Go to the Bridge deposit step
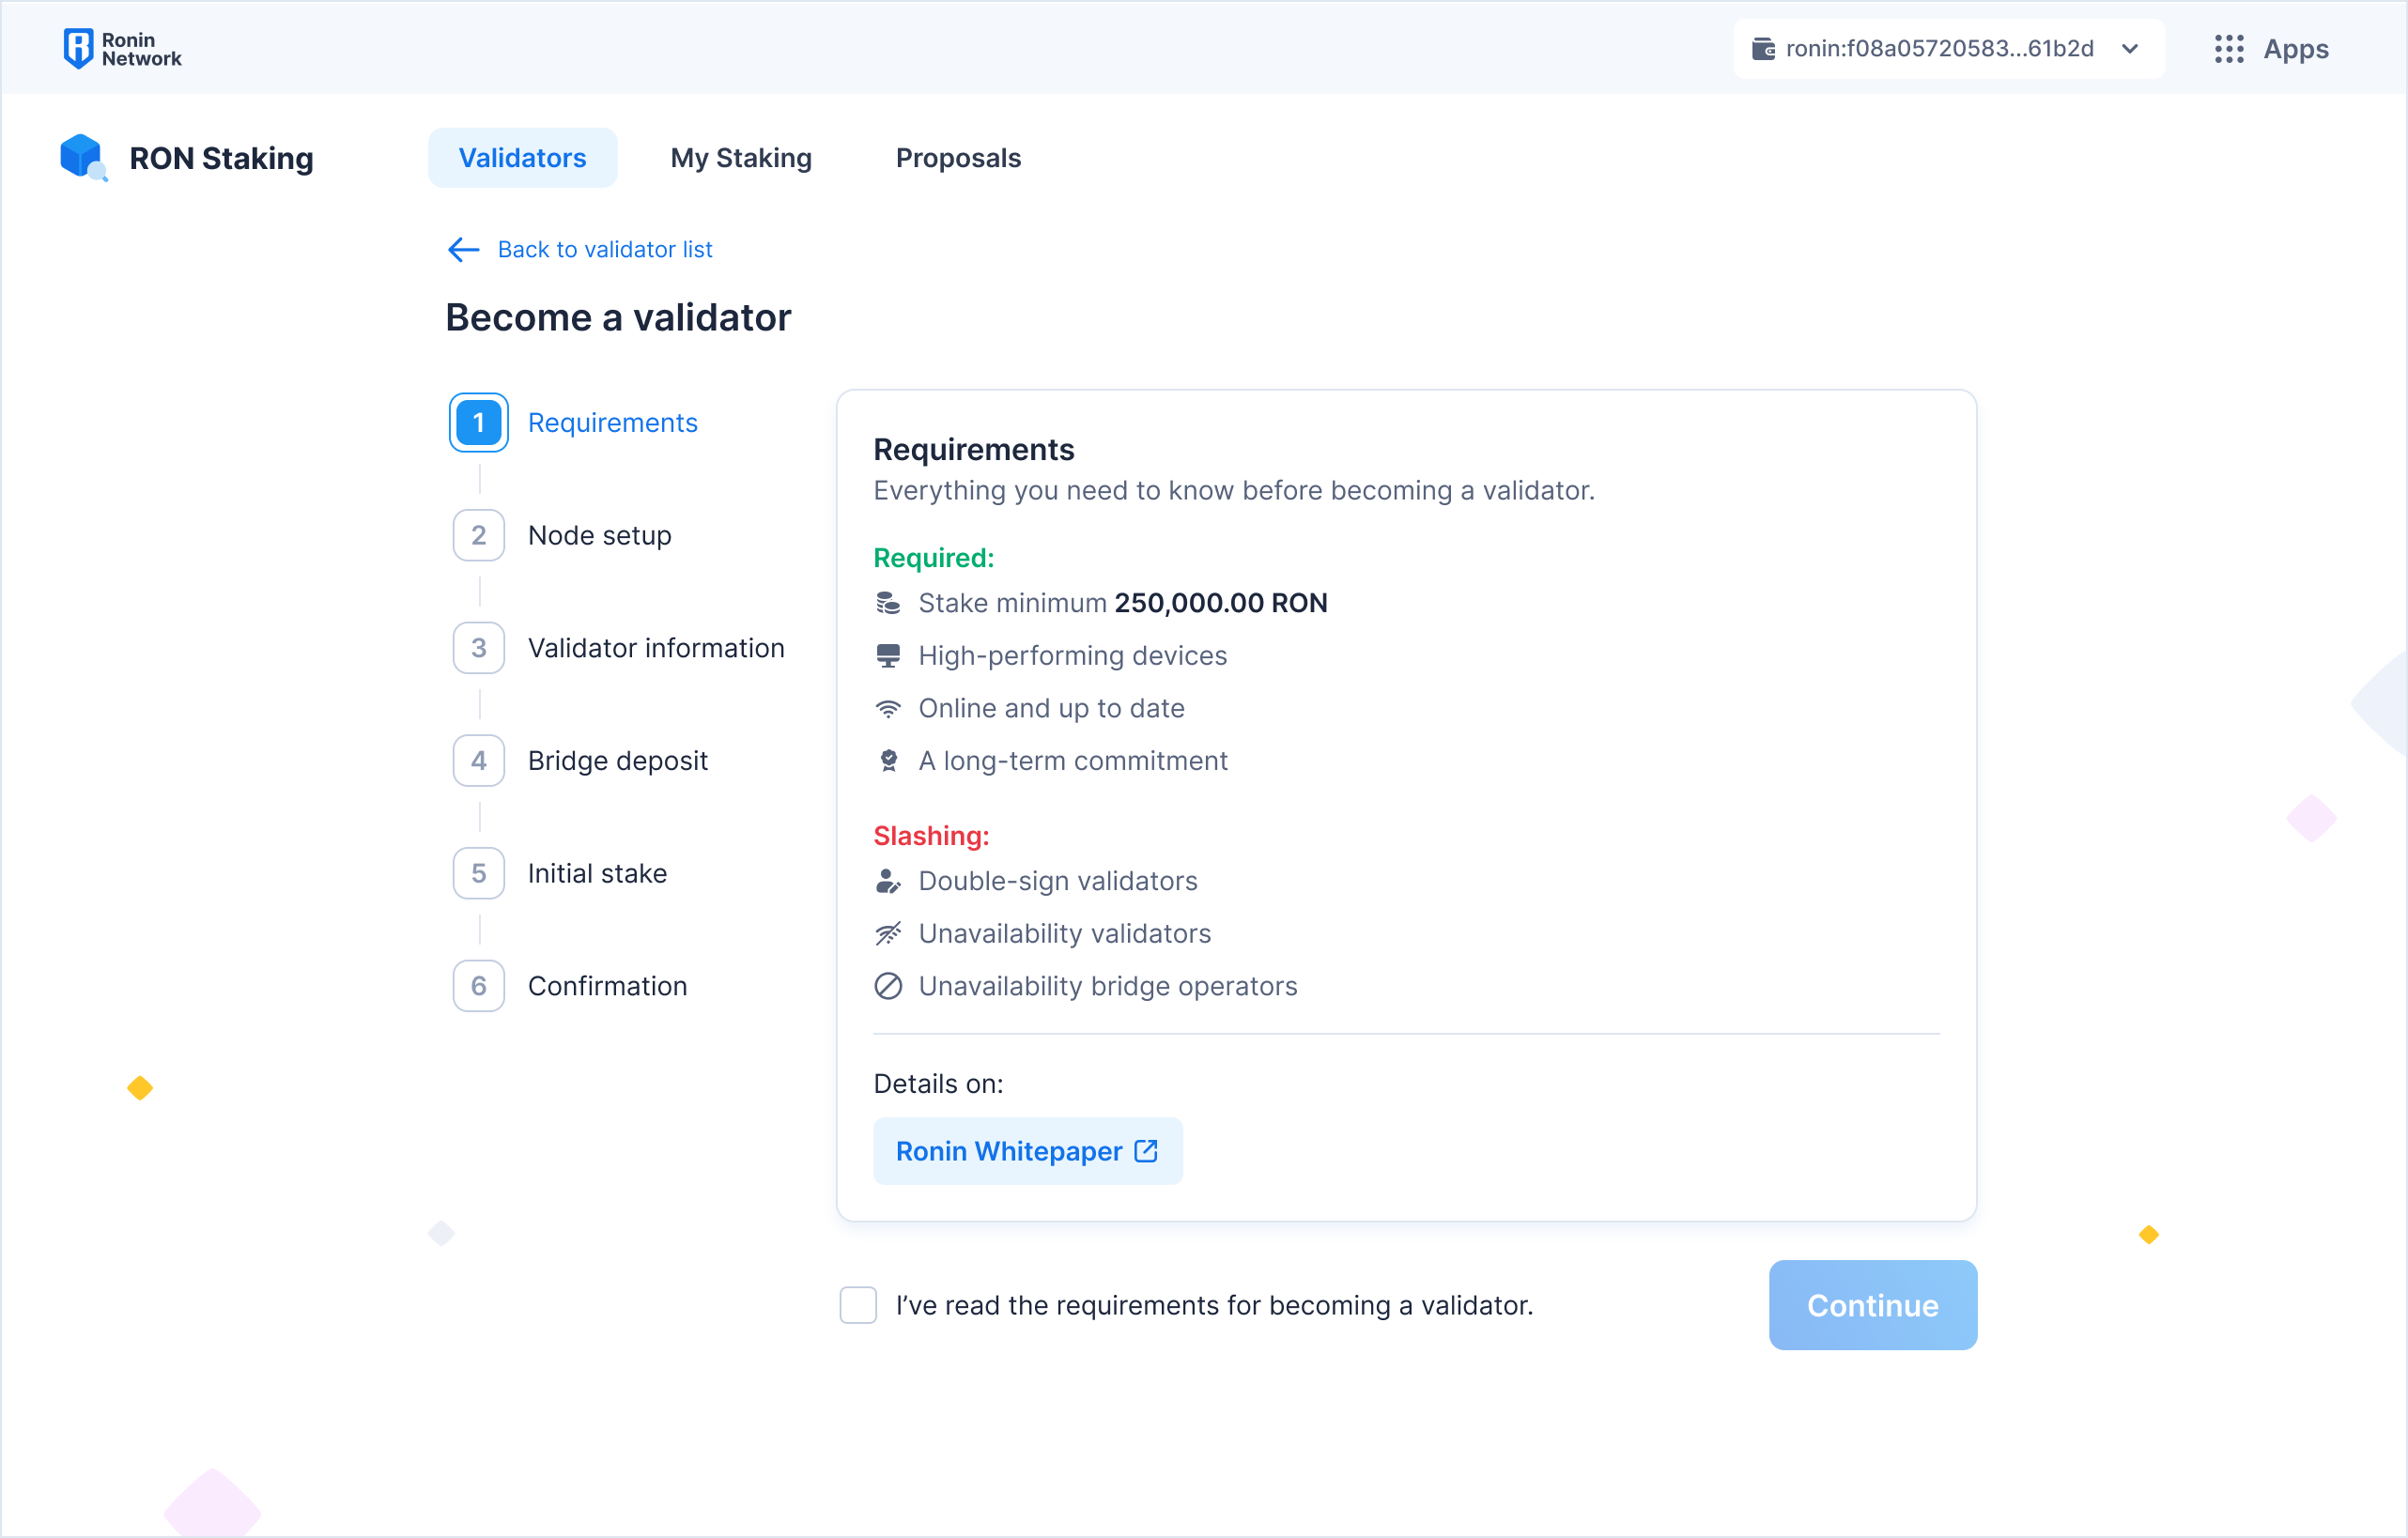The image size is (2408, 1538). coord(618,761)
